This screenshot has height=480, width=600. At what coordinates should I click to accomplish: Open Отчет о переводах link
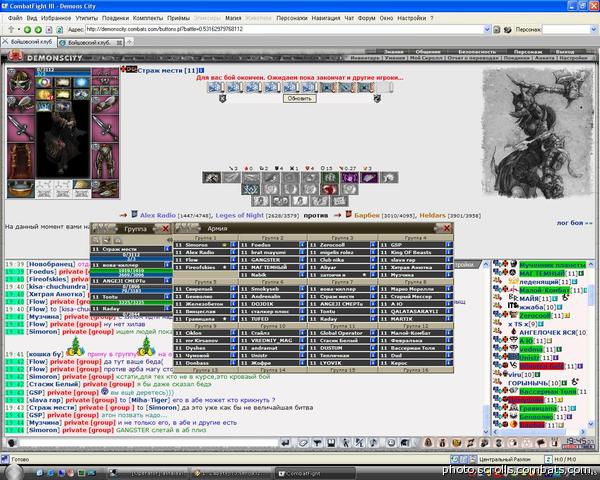(473, 58)
